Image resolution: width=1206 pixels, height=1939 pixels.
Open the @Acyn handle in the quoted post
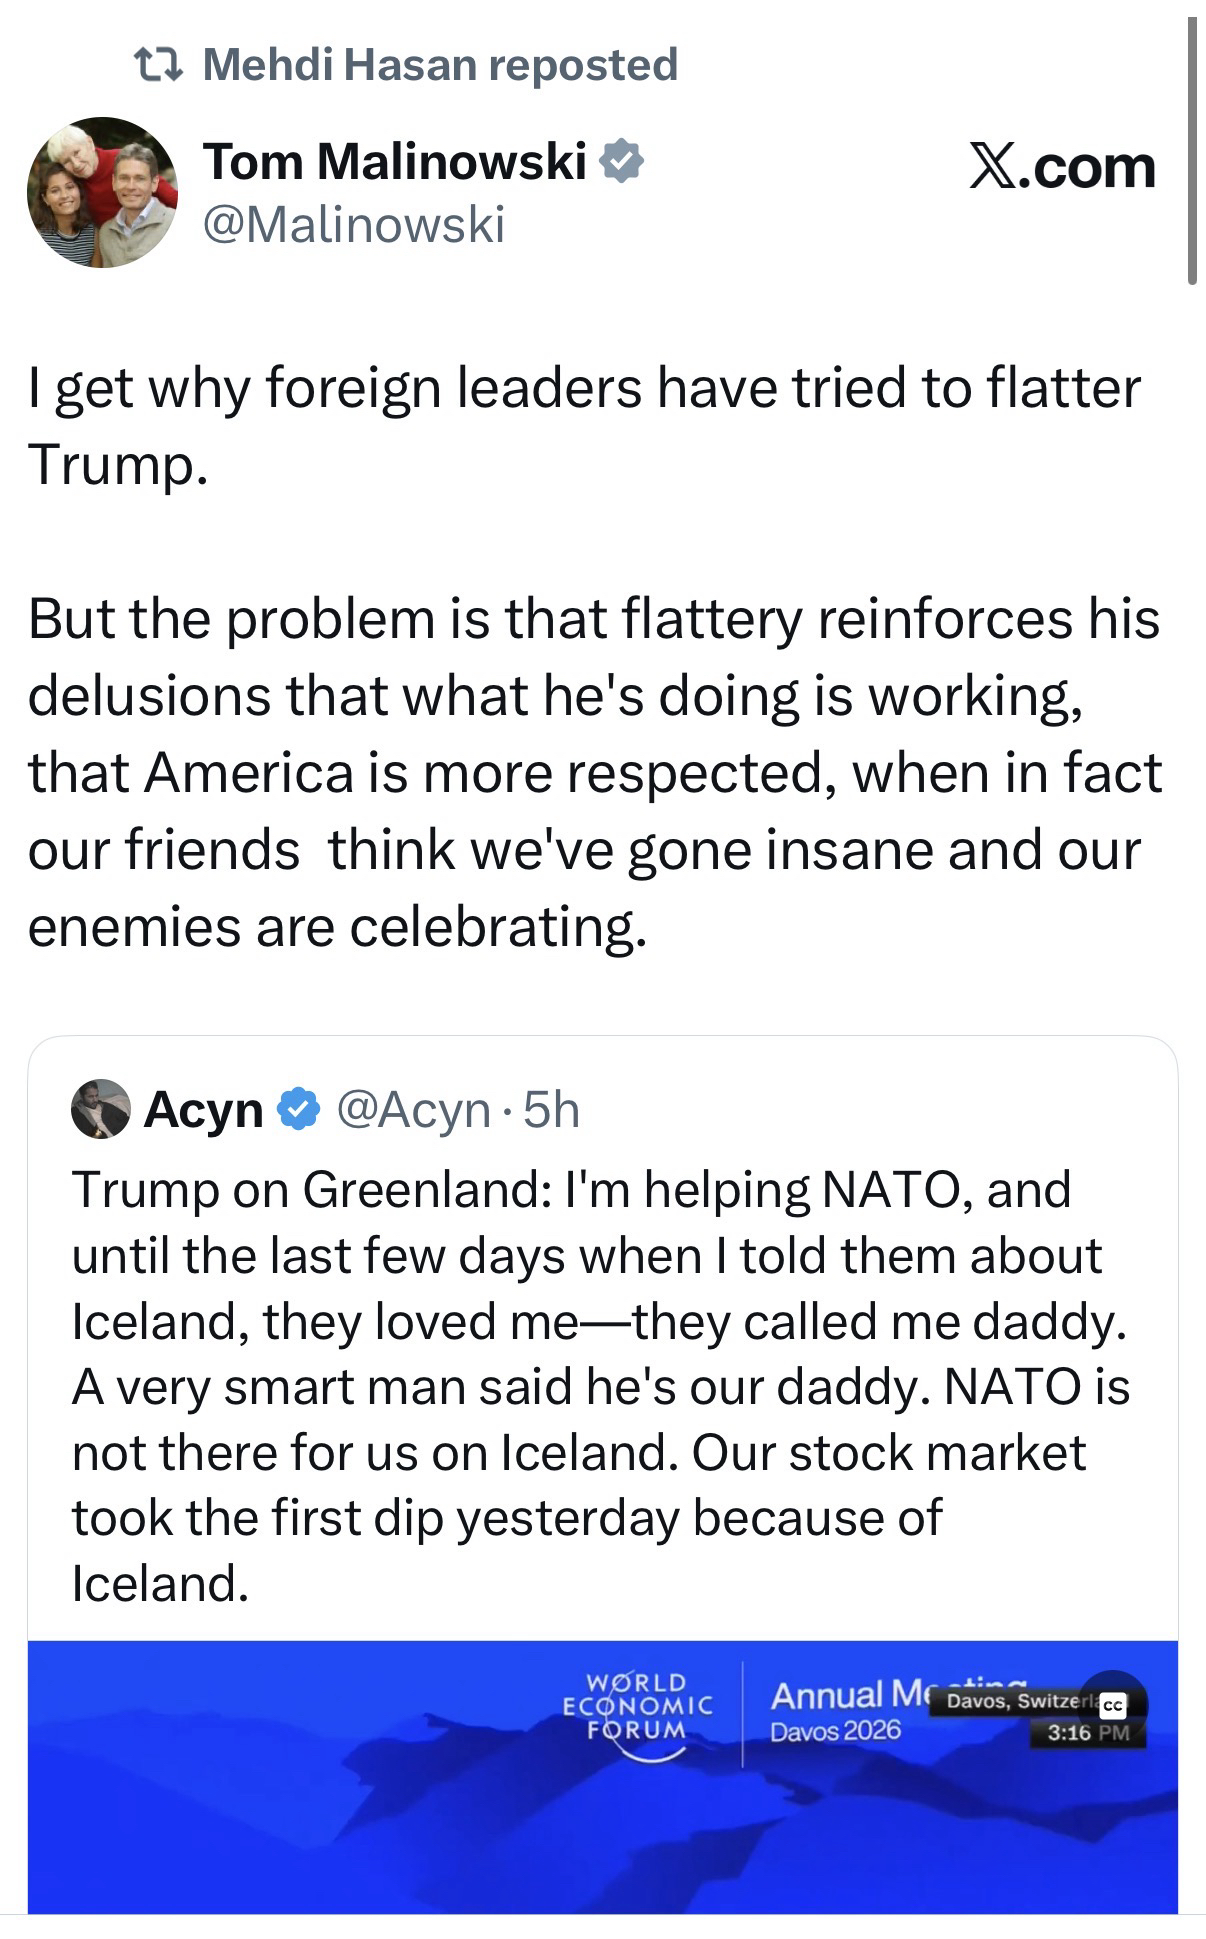[413, 1109]
